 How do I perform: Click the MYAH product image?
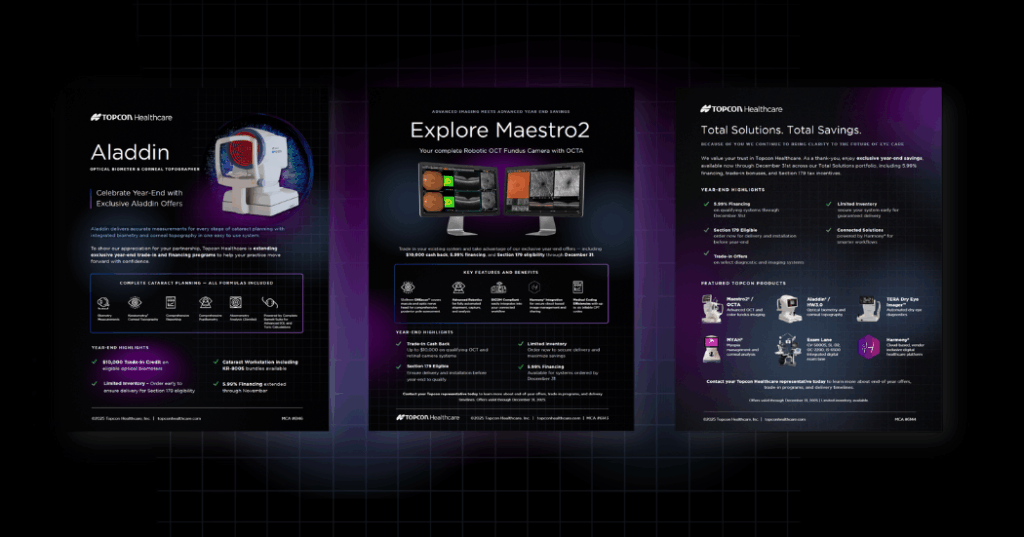click(x=714, y=348)
